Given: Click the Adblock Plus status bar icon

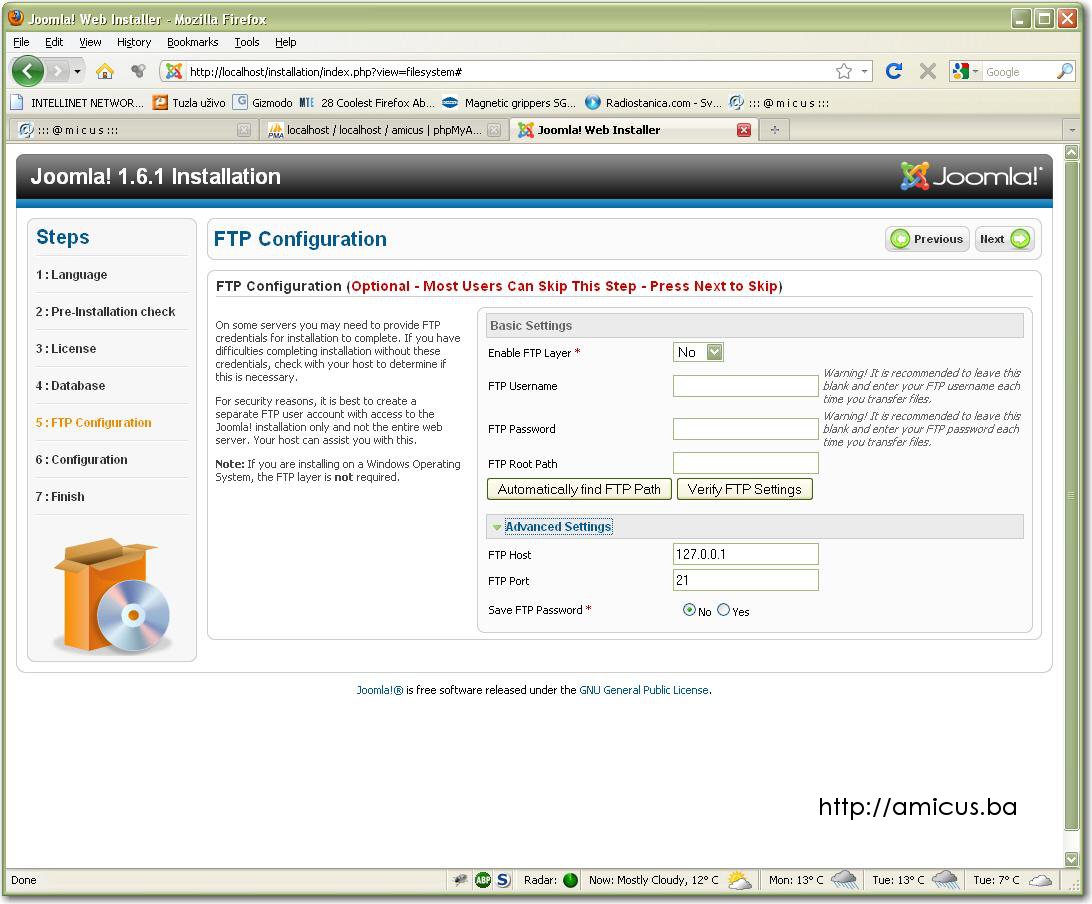Looking at the screenshot, I should point(483,880).
